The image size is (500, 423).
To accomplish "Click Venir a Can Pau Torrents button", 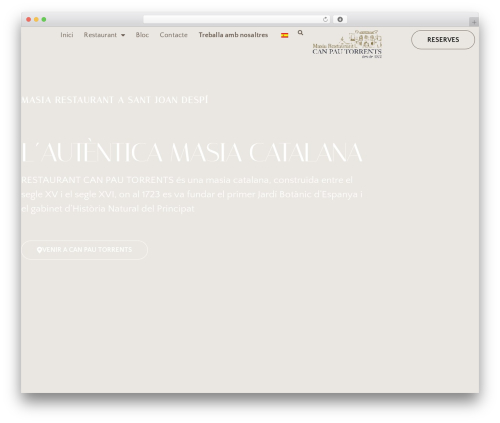I will point(84,250).
